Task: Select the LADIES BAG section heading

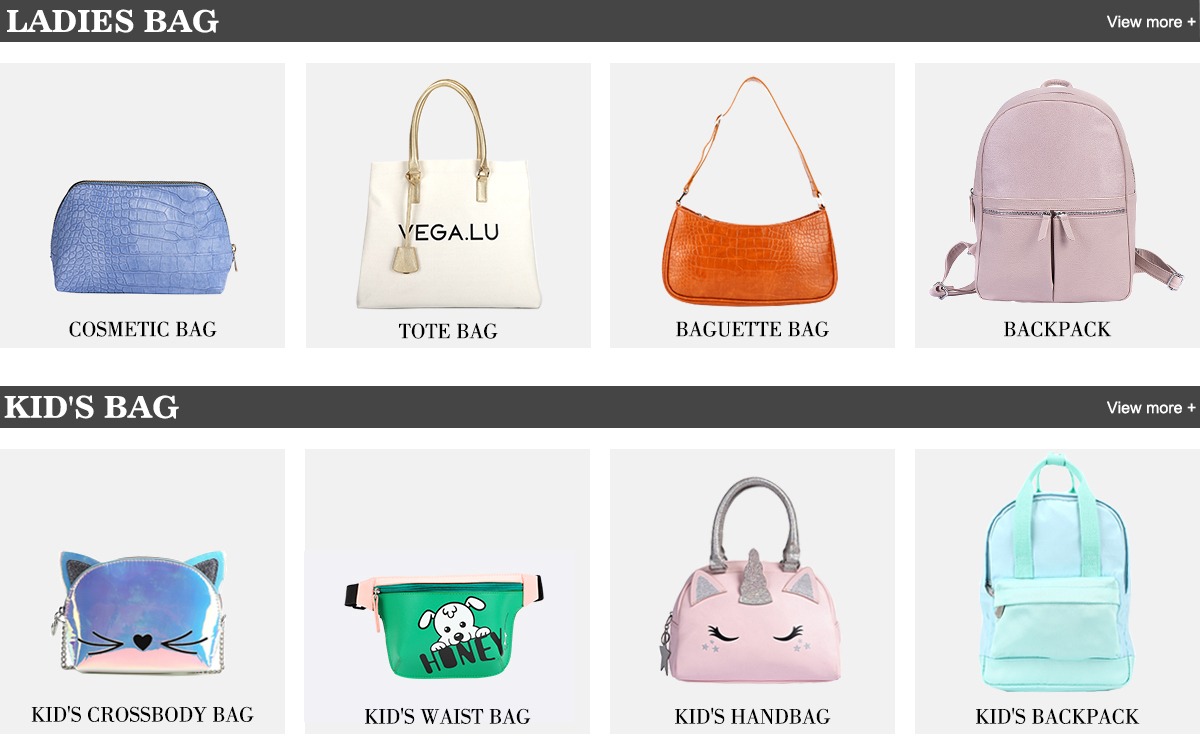Action: 112,22
